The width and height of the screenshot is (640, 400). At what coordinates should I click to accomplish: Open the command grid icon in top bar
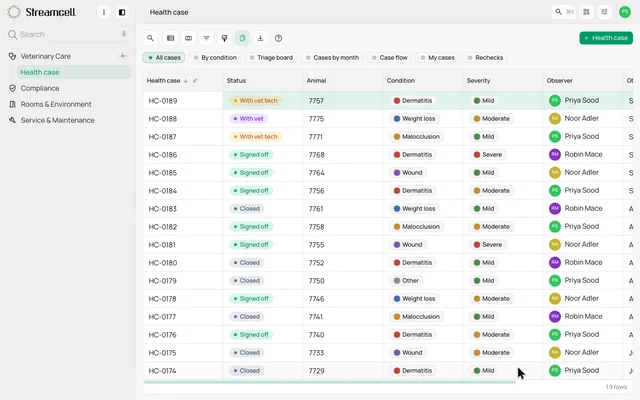click(587, 12)
